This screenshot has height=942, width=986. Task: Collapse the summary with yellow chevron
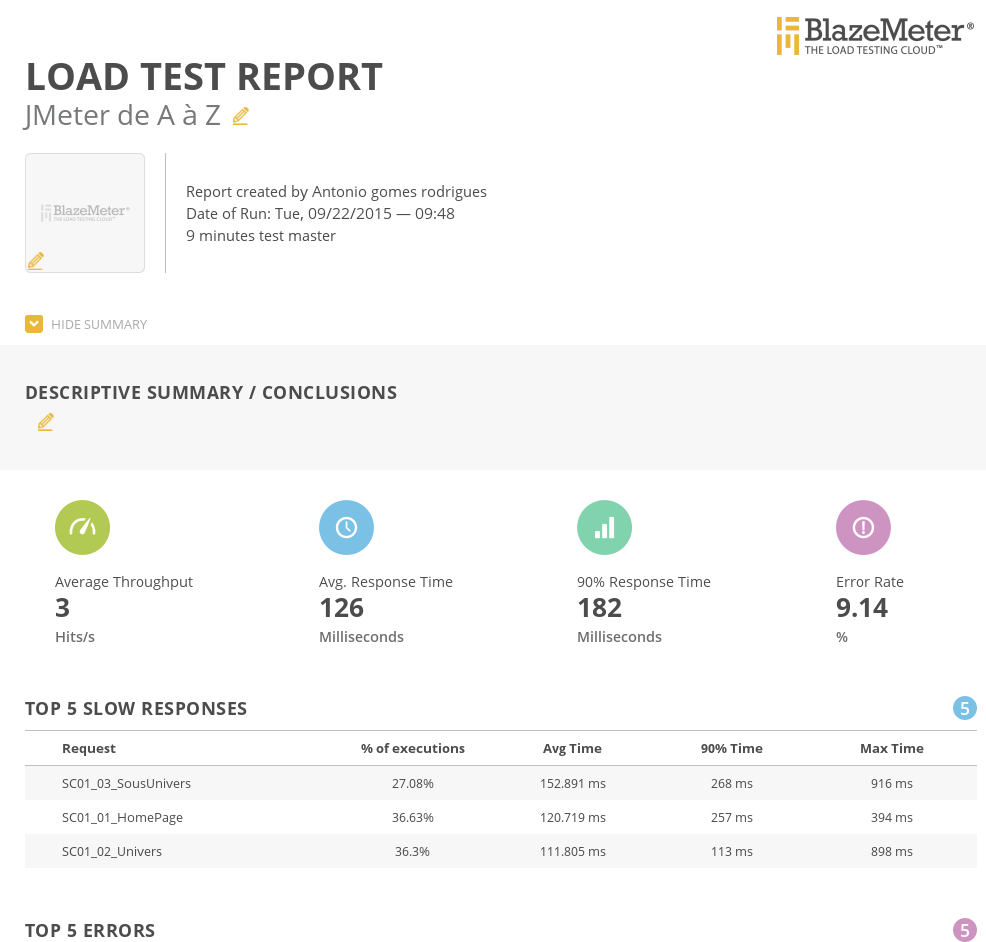coord(34,324)
